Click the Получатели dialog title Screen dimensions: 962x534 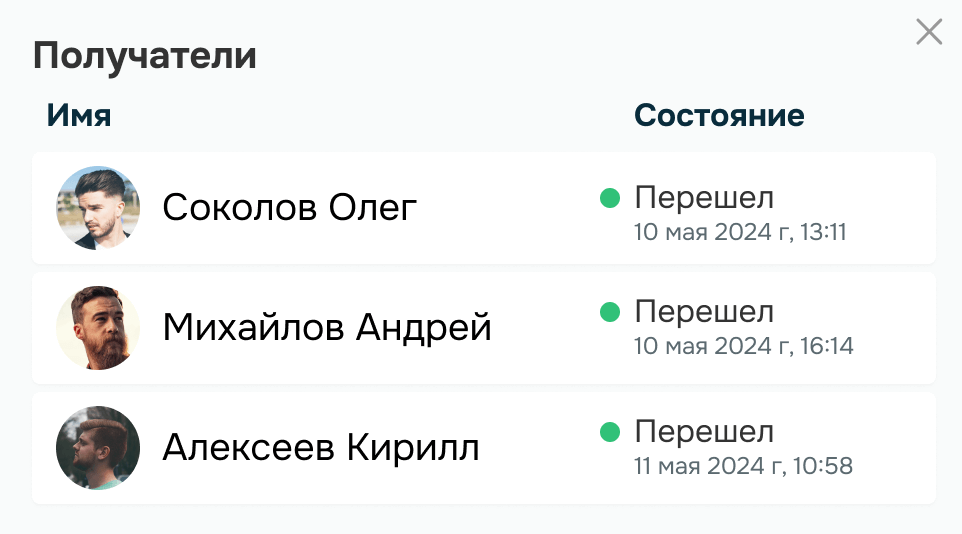point(145,56)
